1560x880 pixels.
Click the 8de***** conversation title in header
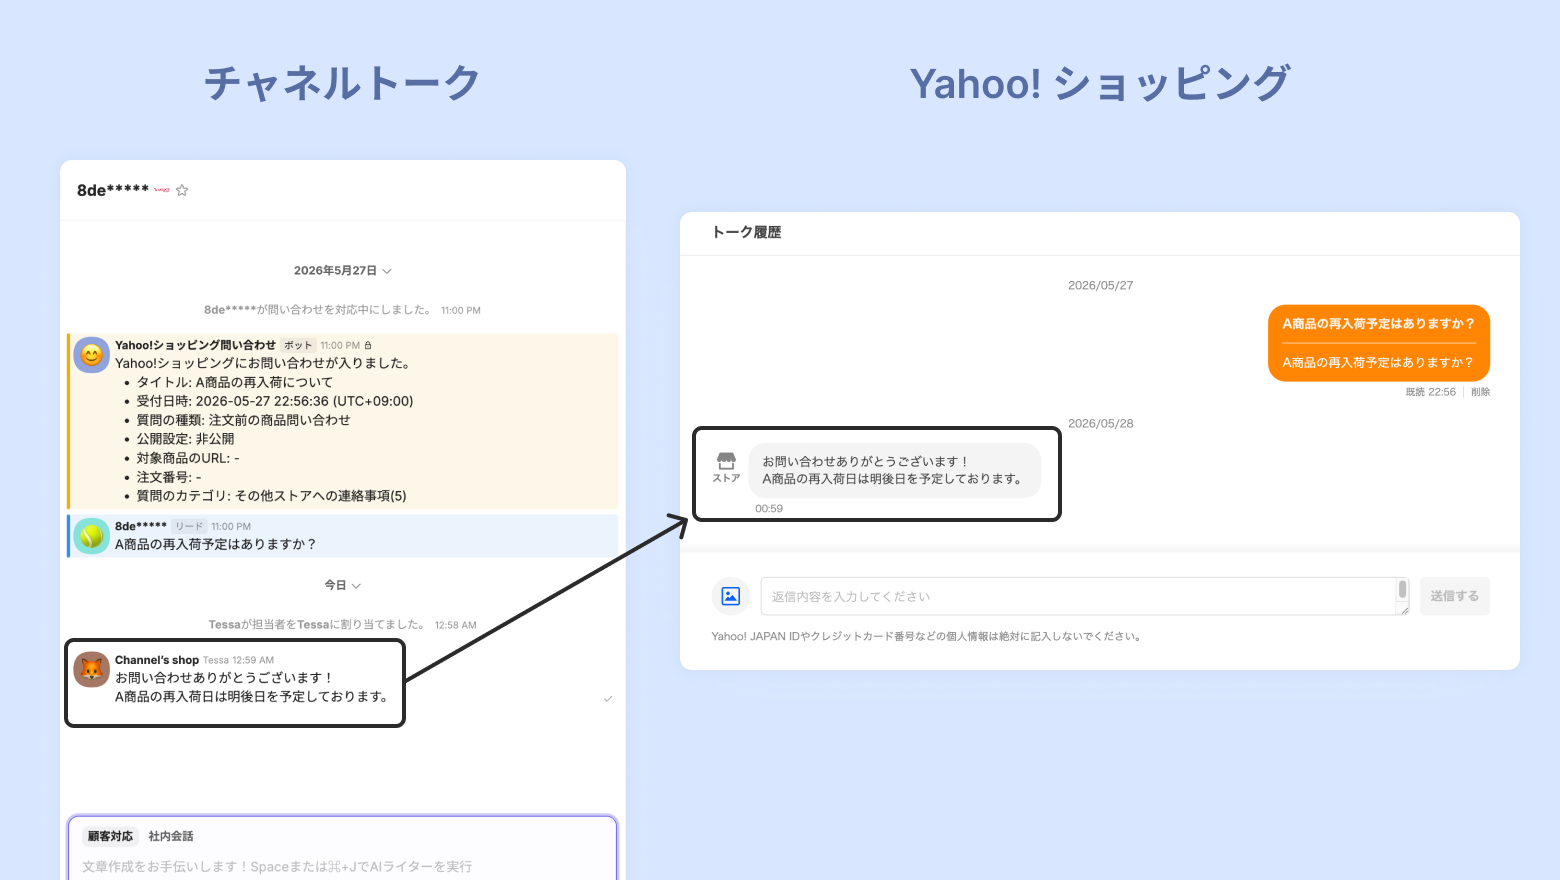[x=113, y=190]
